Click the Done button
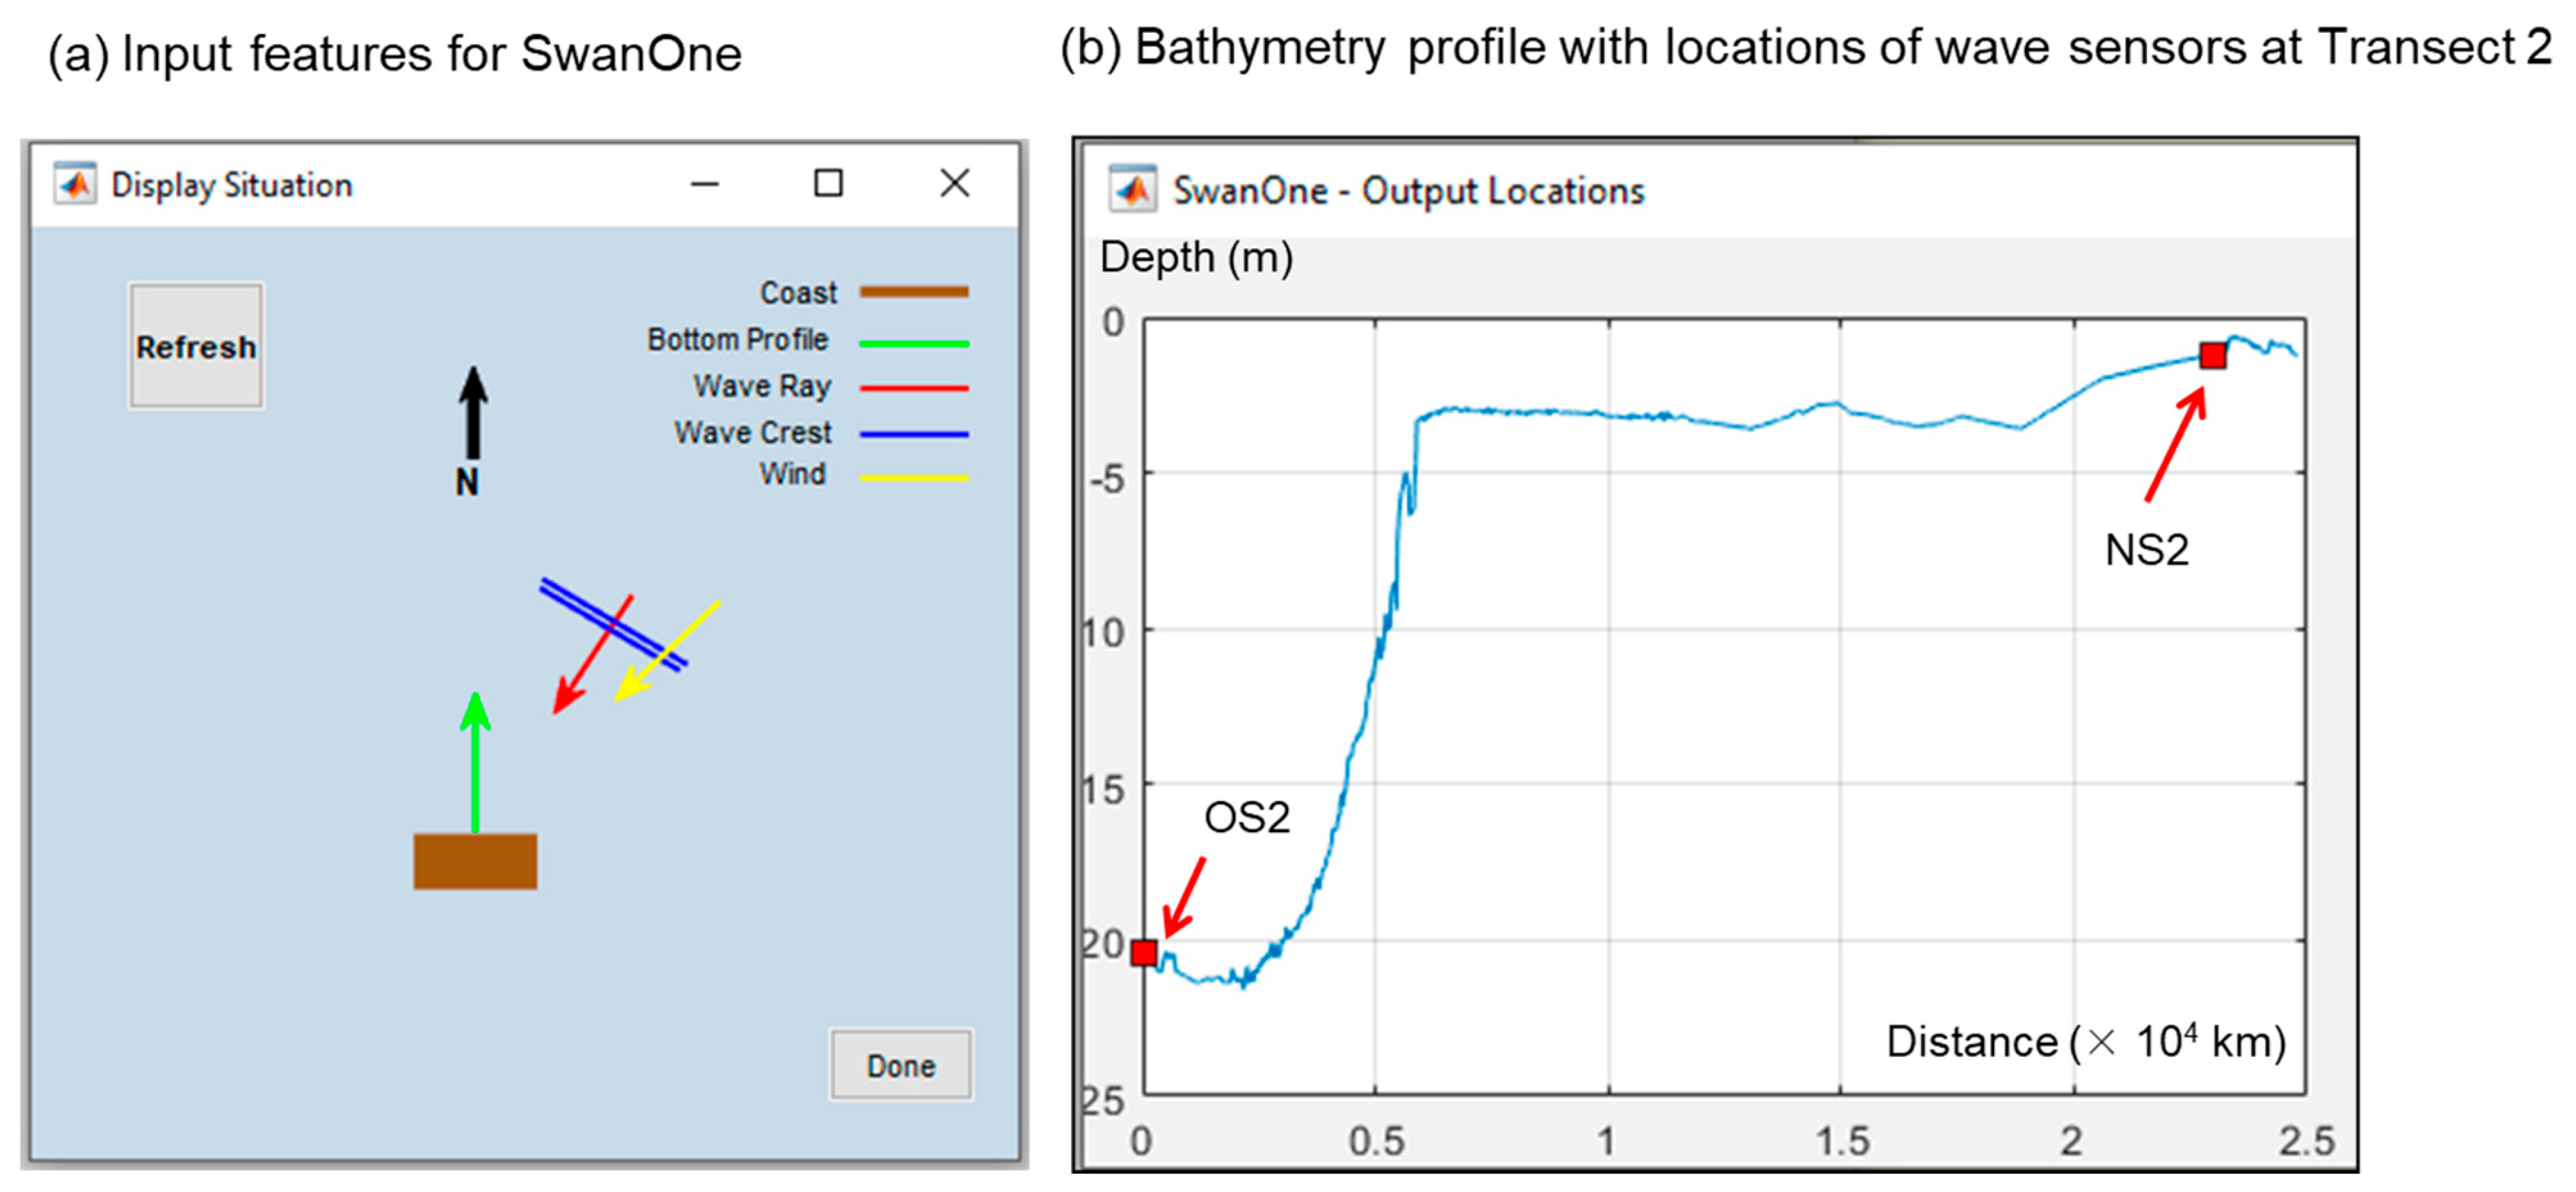 pyautogui.click(x=900, y=1065)
